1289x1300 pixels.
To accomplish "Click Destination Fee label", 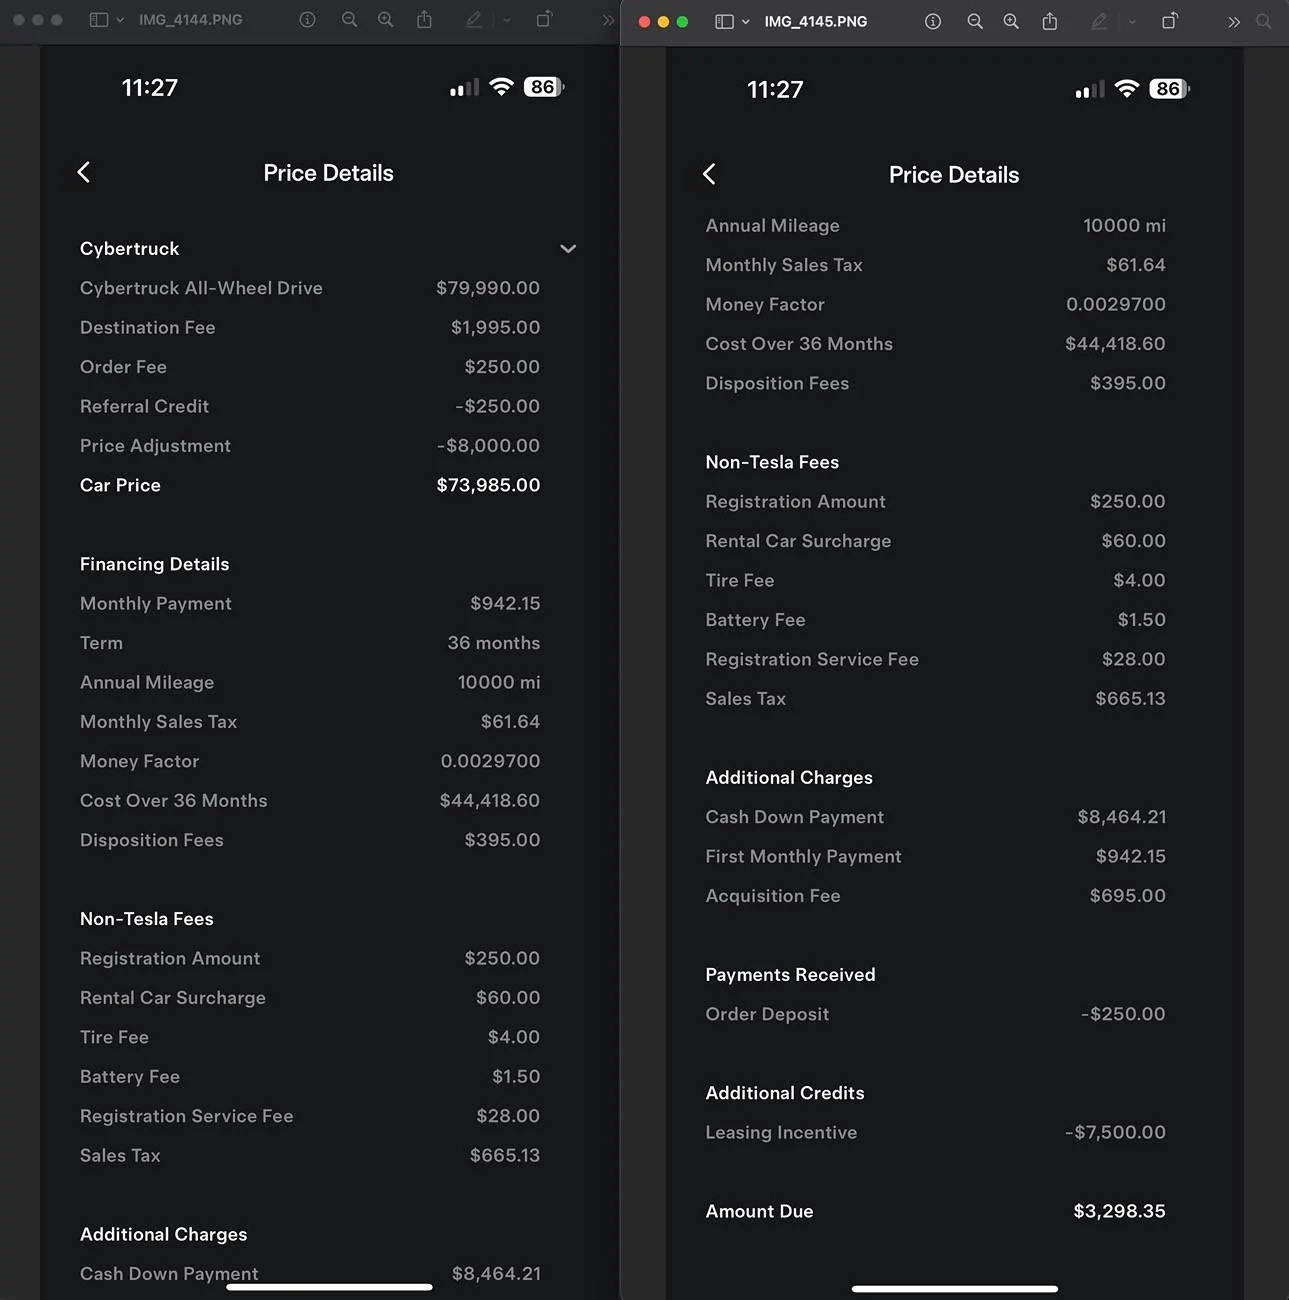I will tap(148, 327).
